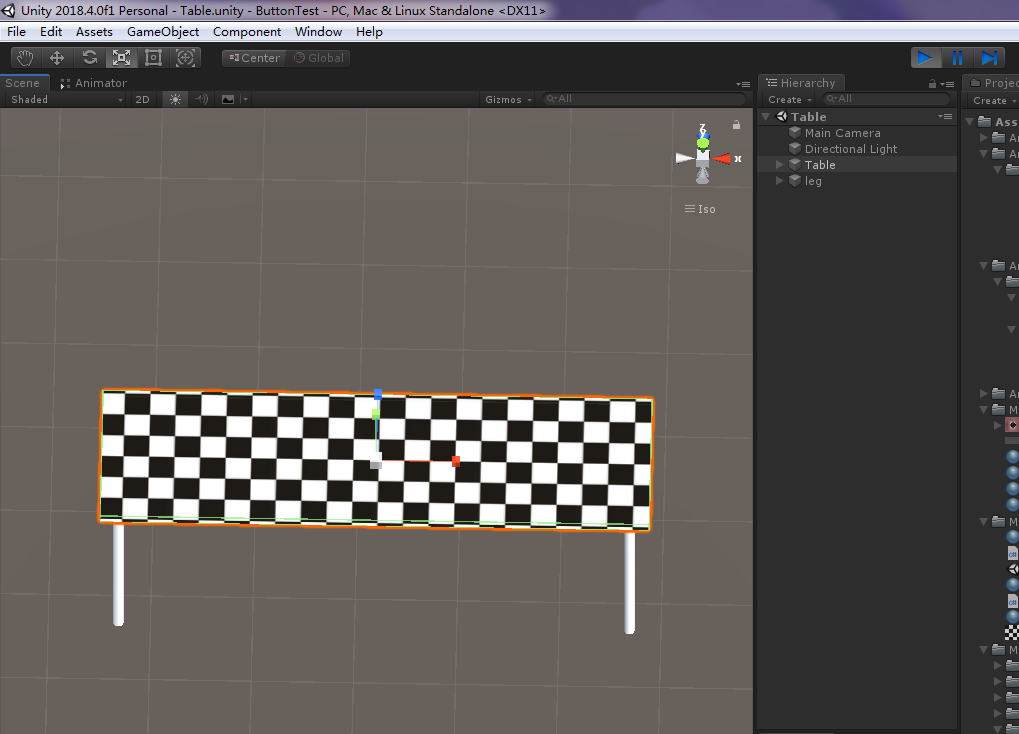Select the Move tool

(x=57, y=58)
